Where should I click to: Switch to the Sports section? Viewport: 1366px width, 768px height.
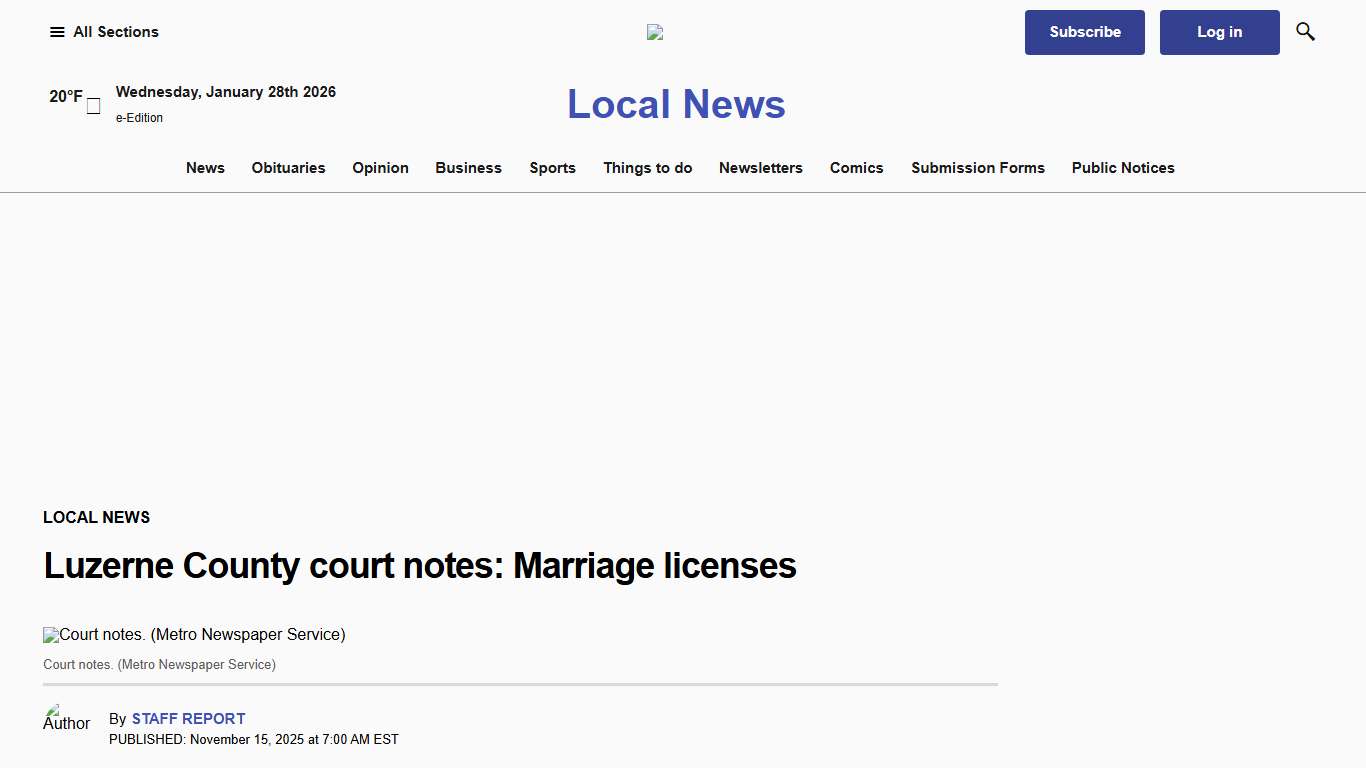[x=552, y=168]
